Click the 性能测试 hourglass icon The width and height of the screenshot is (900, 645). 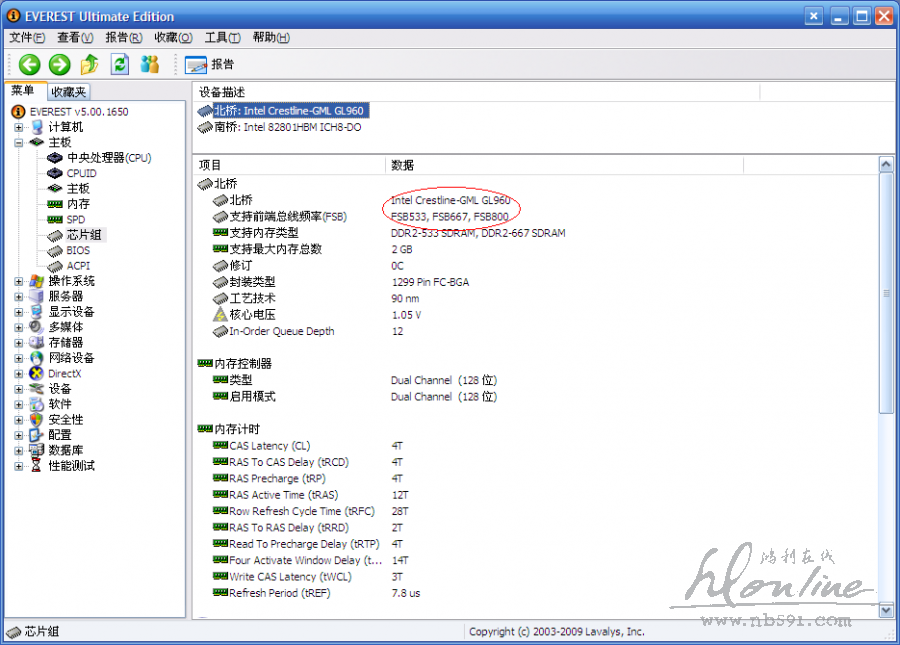(36, 465)
